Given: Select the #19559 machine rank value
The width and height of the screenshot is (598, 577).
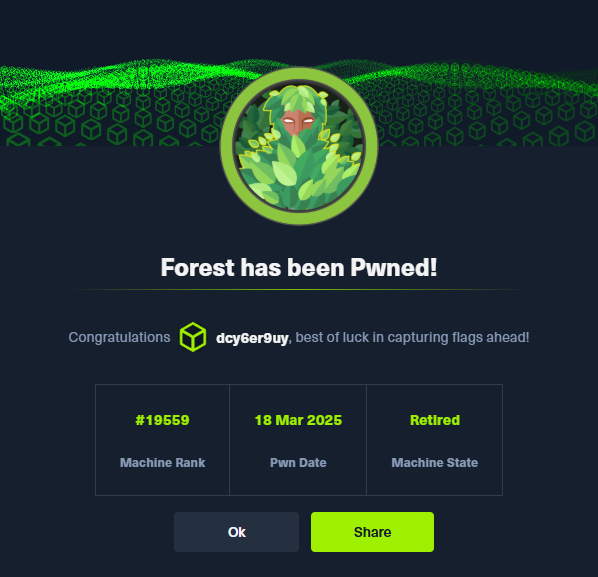Looking at the screenshot, I should pos(162,420).
